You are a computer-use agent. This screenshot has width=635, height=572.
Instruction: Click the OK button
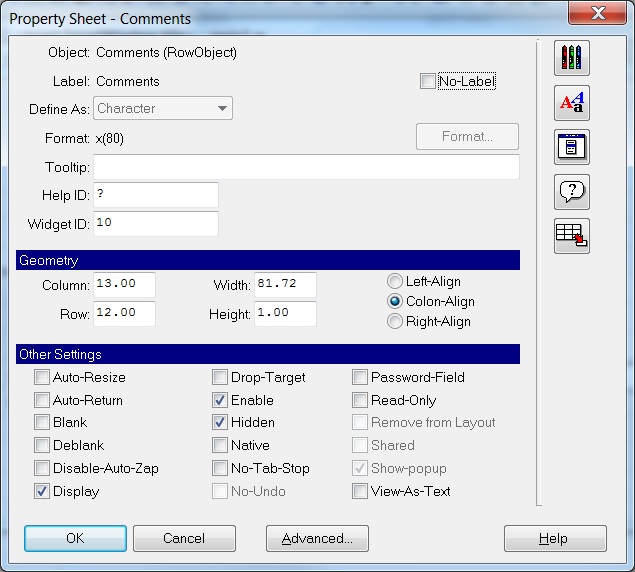(x=75, y=538)
